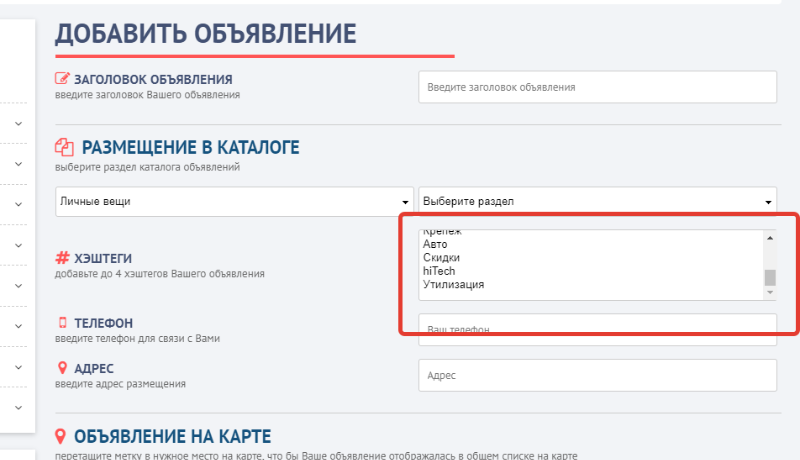Viewport: 800px width, 460px height.
Task: Open the Выберите раздел dropdown
Action: pyautogui.click(x=597, y=201)
